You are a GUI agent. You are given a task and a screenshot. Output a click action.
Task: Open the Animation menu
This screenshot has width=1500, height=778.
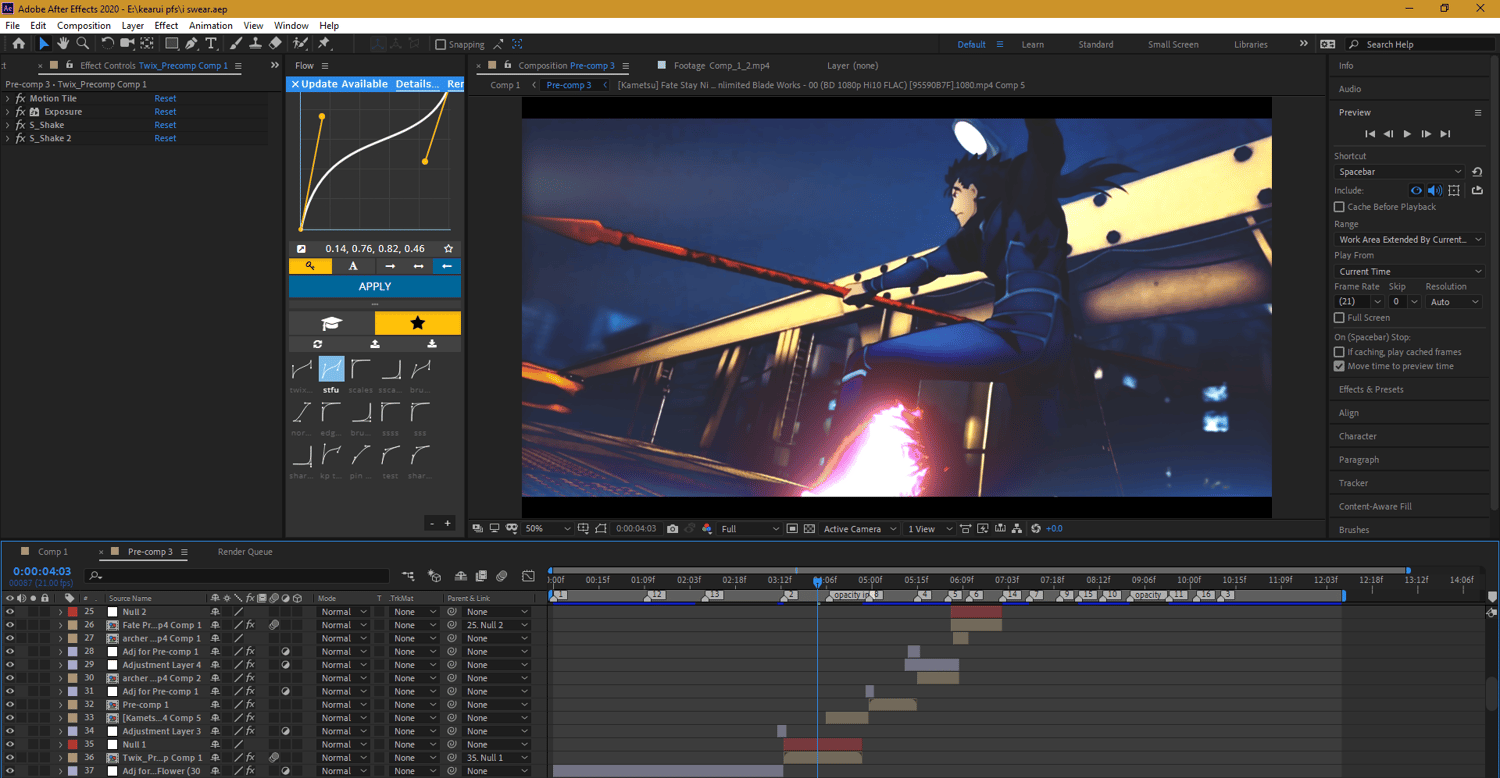(210, 26)
